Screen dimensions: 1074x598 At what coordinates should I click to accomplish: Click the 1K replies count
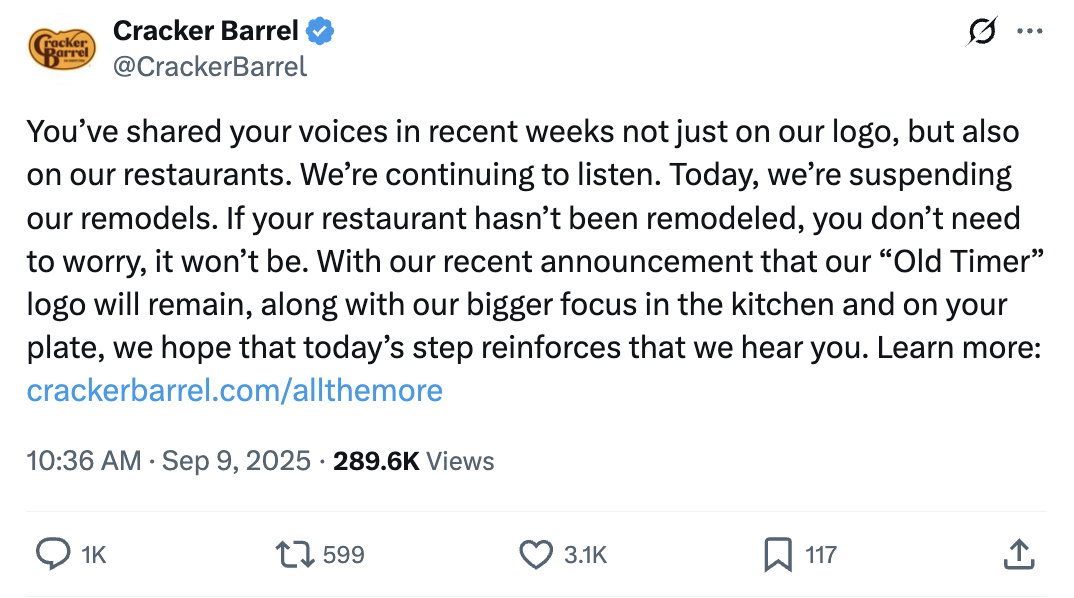[x=93, y=554]
